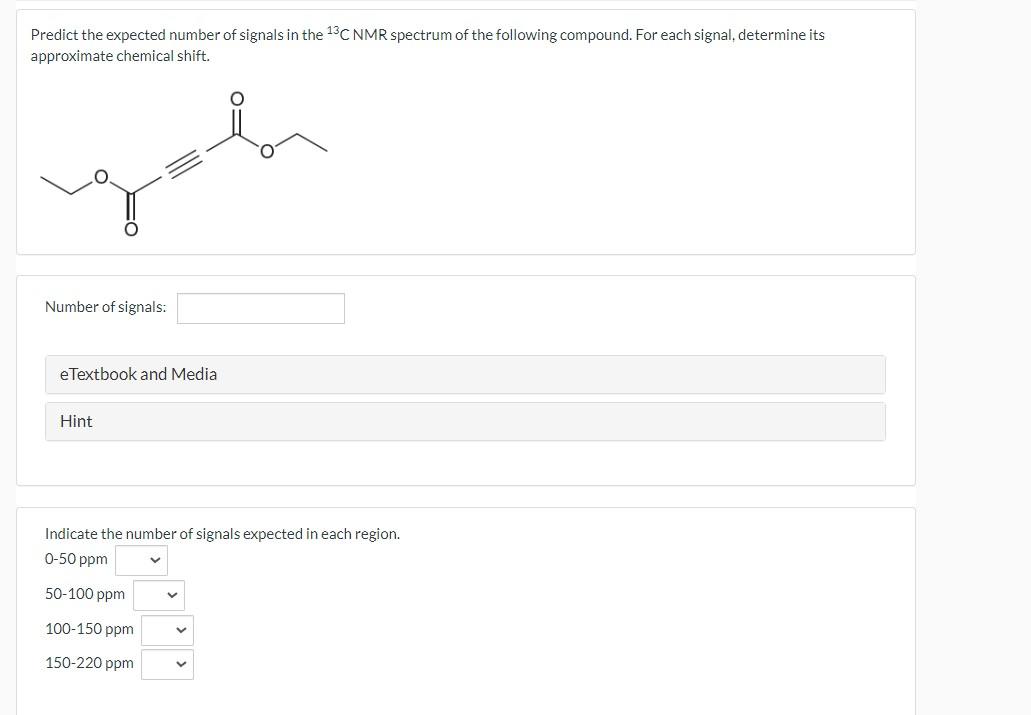Click the Hint button
Image resolution: width=1031 pixels, height=715 pixels.
tap(465, 421)
